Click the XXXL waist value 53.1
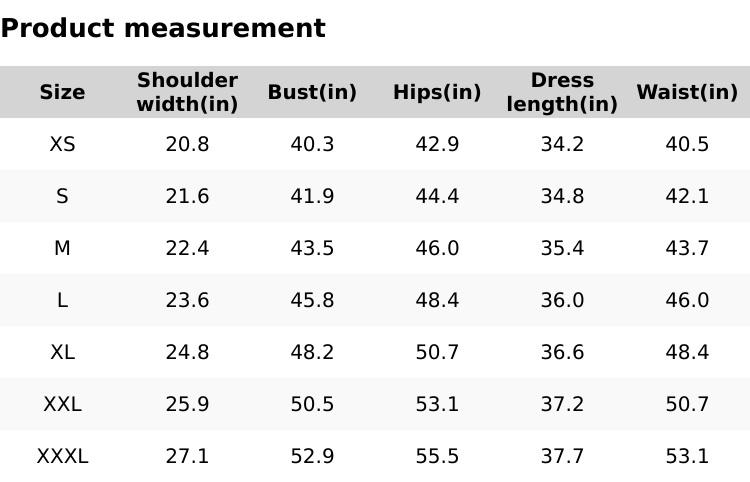The height and width of the screenshot is (482, 750). click(687, 456)
